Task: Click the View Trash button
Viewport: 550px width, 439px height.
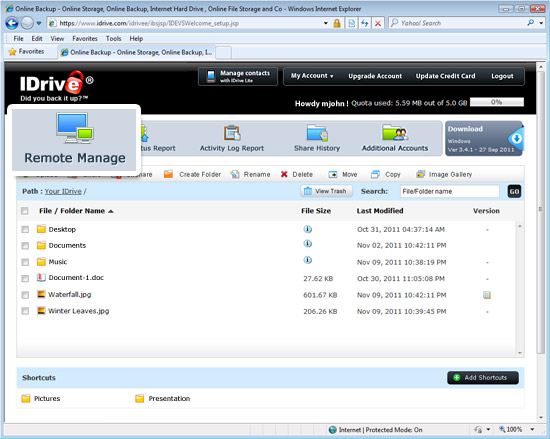Action: (x=326, y=191)
